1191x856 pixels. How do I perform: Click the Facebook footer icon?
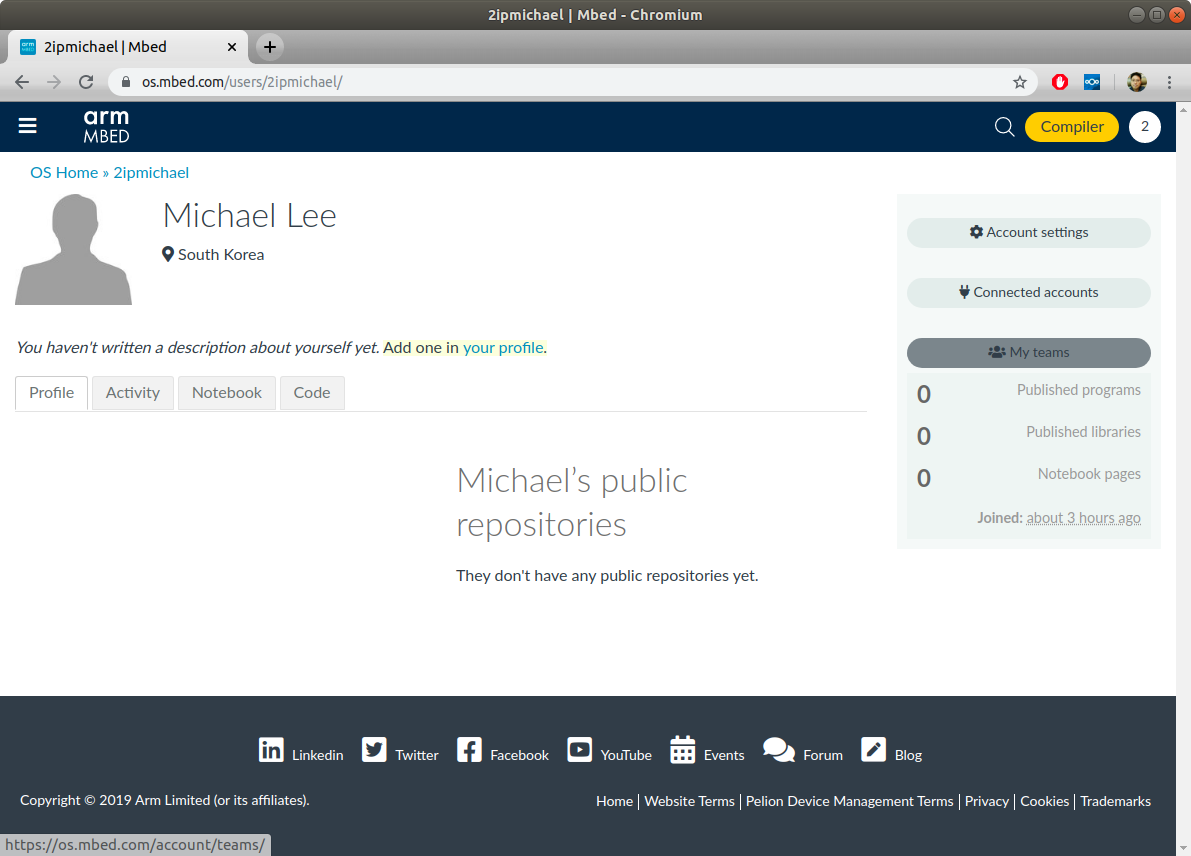[469, 750]
